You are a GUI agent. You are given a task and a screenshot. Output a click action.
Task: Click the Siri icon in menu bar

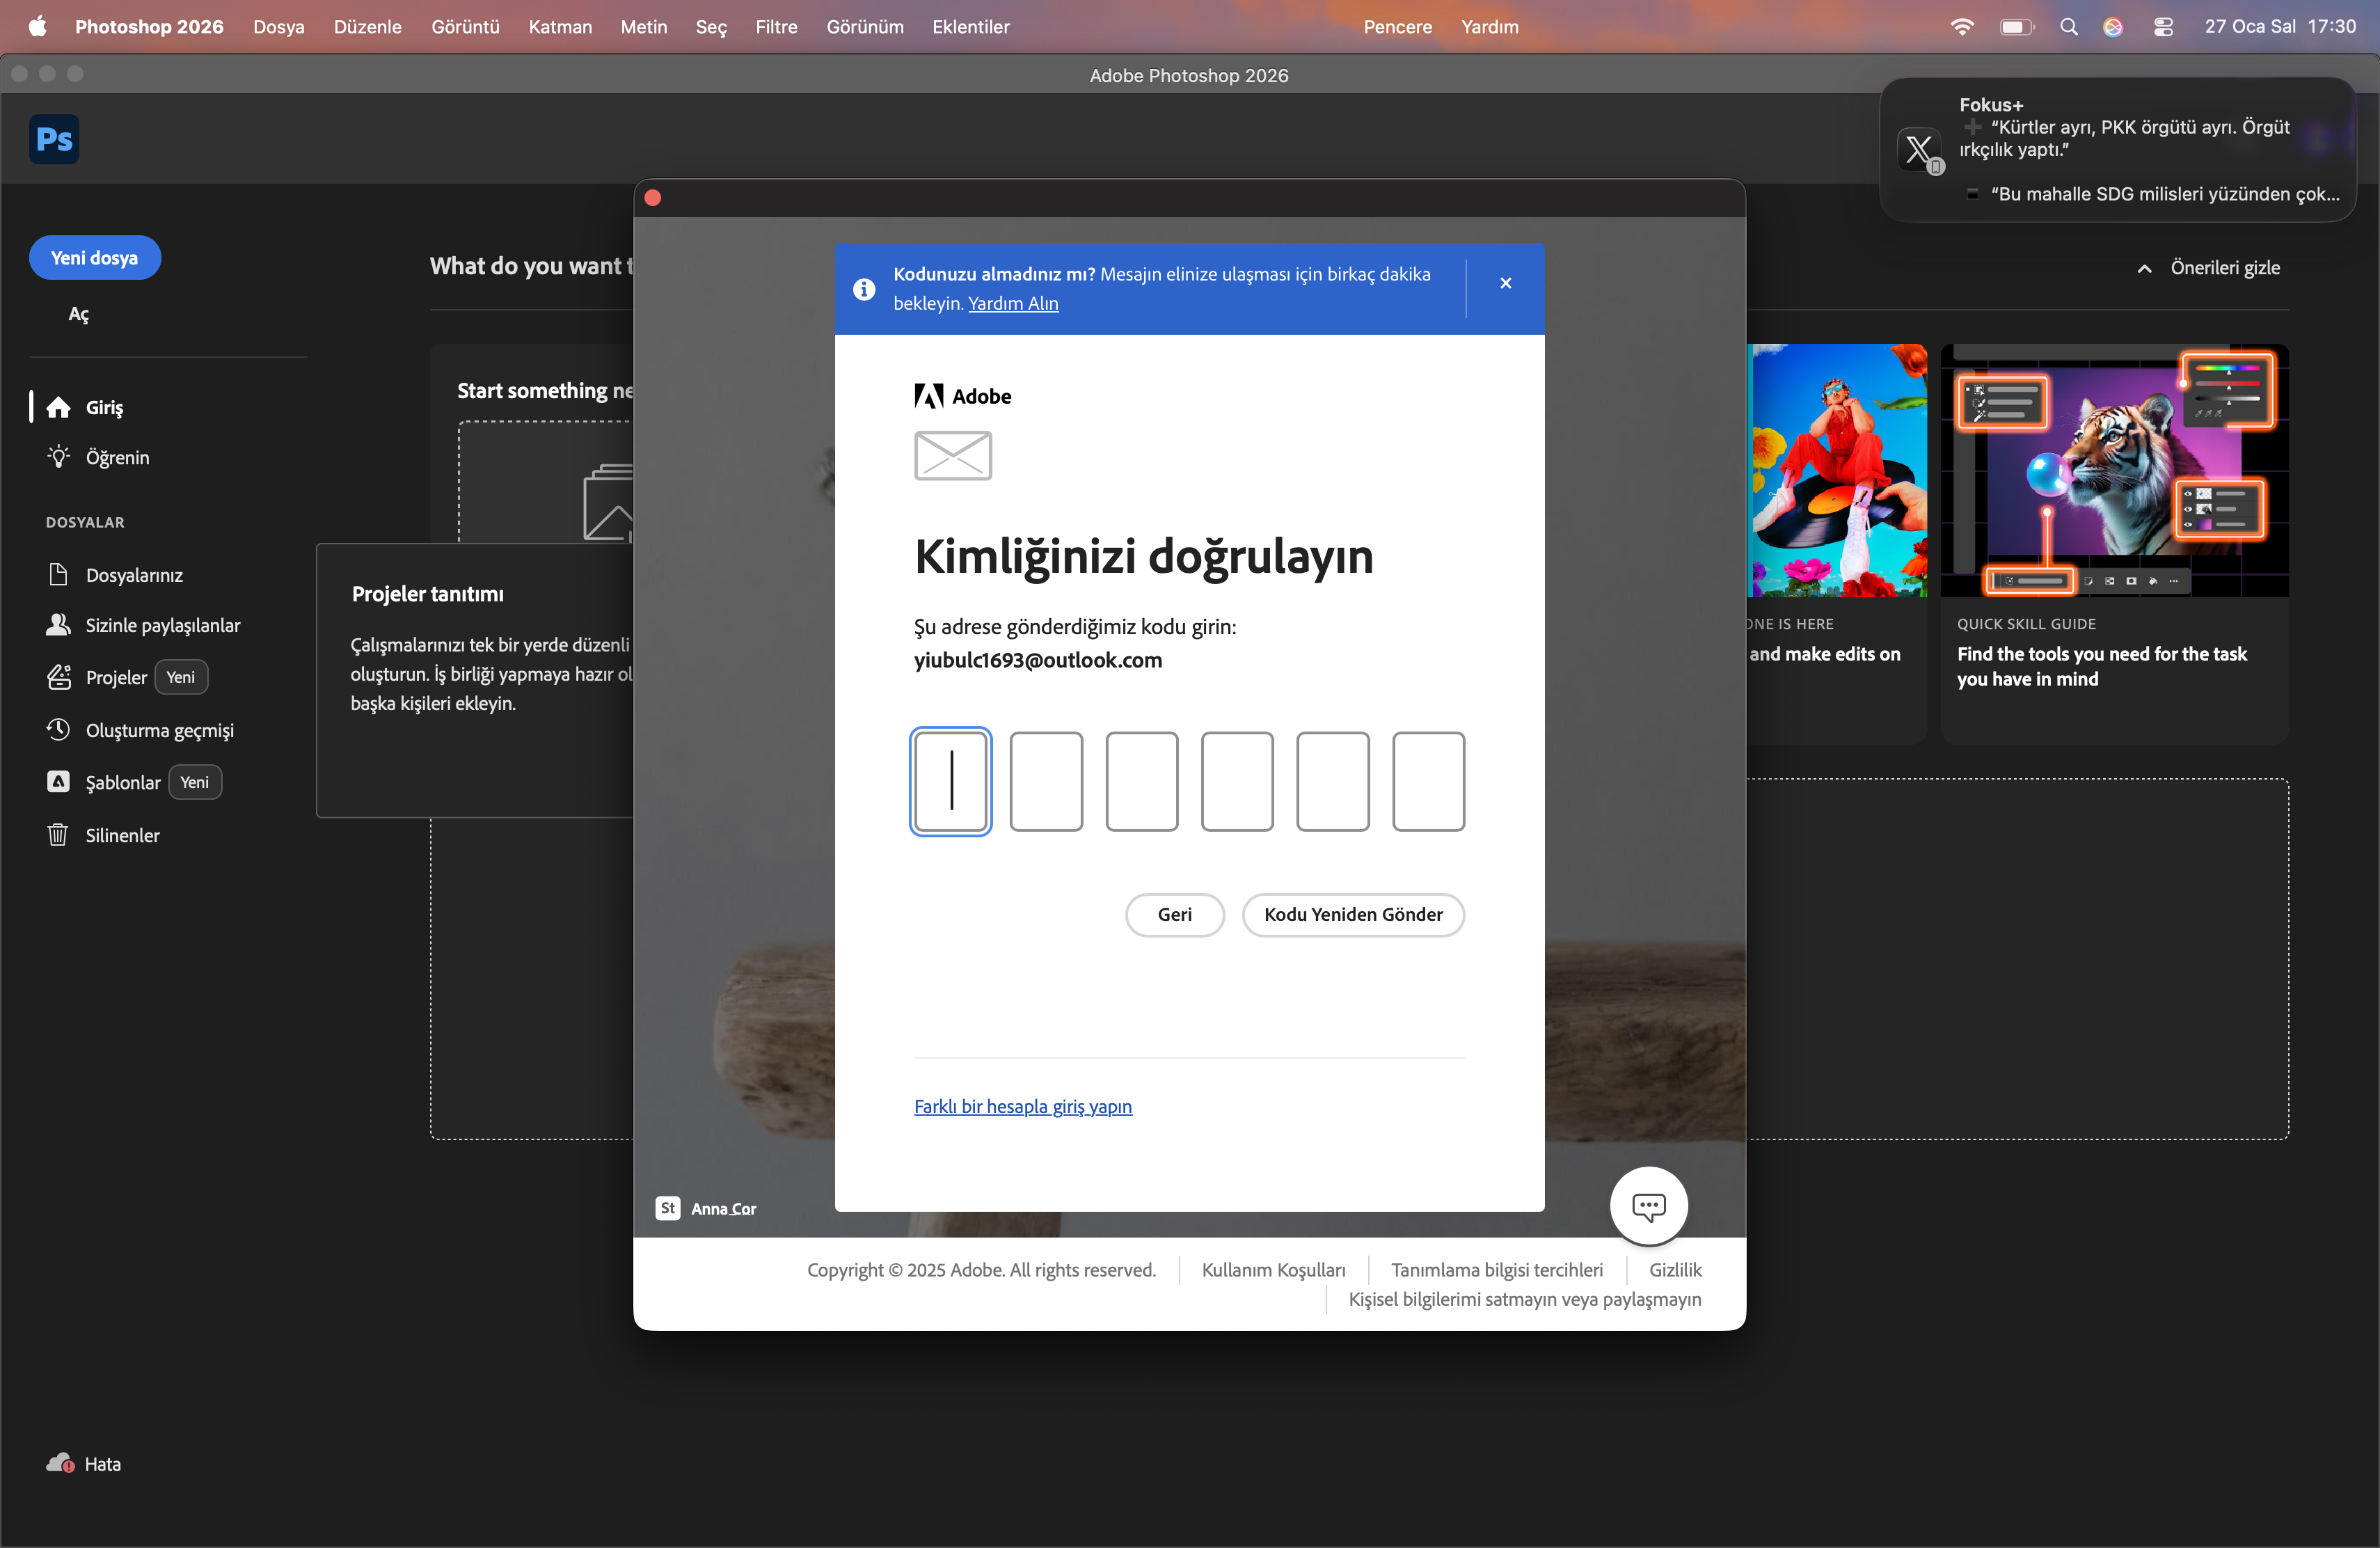2113,26
